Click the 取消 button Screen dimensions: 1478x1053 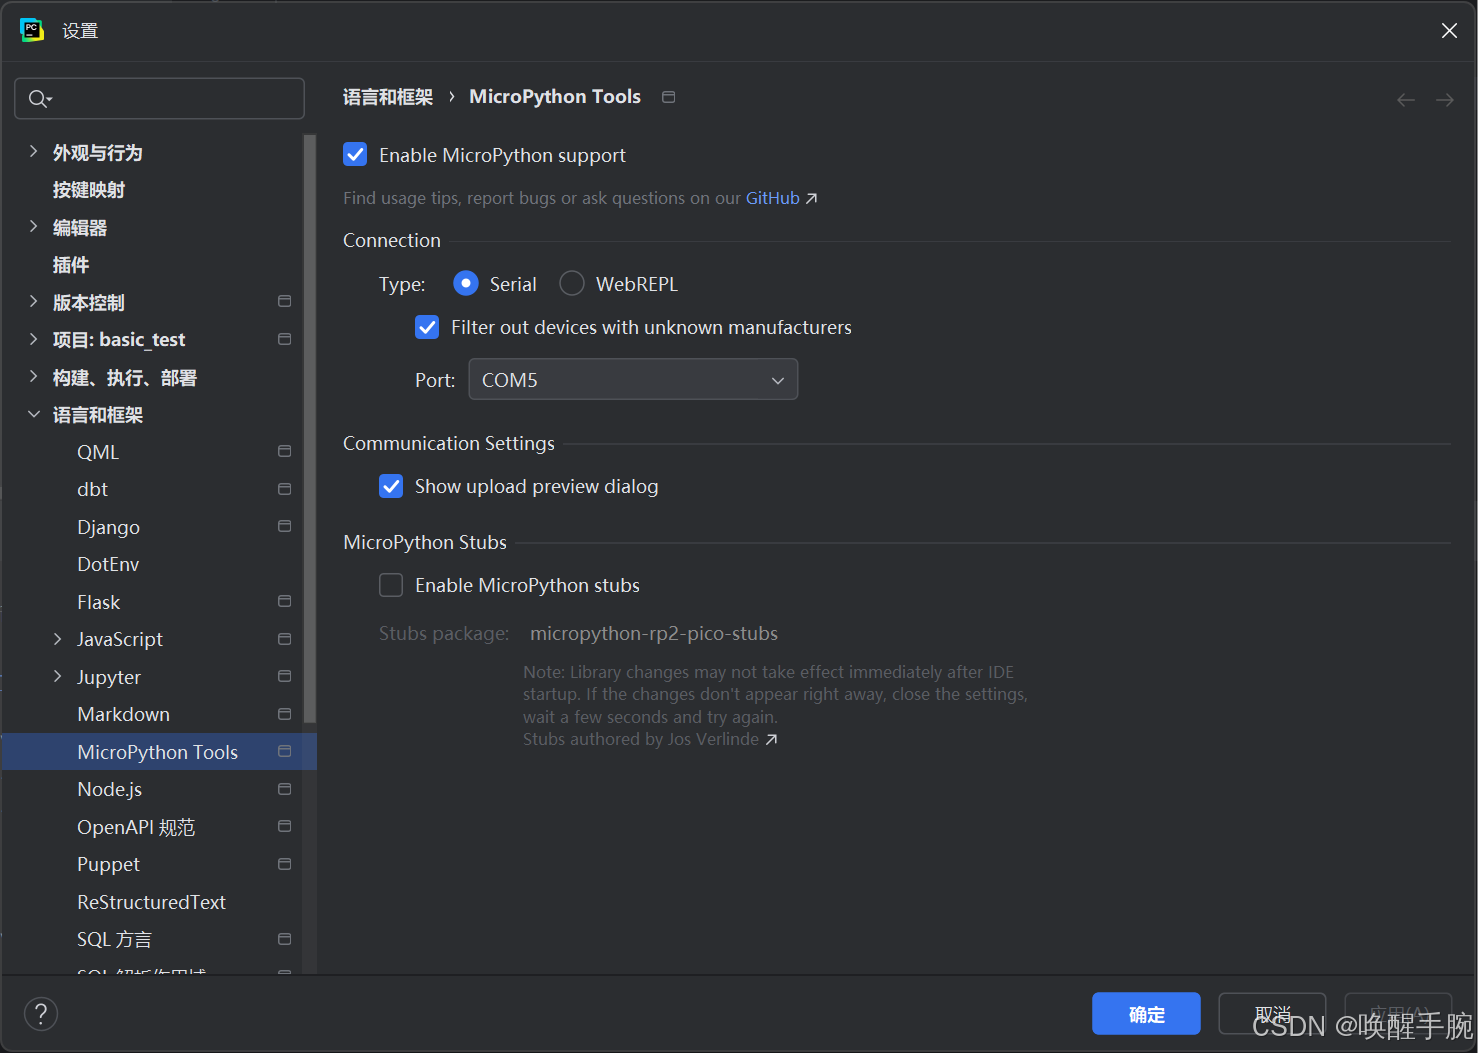(1272, 1014)
